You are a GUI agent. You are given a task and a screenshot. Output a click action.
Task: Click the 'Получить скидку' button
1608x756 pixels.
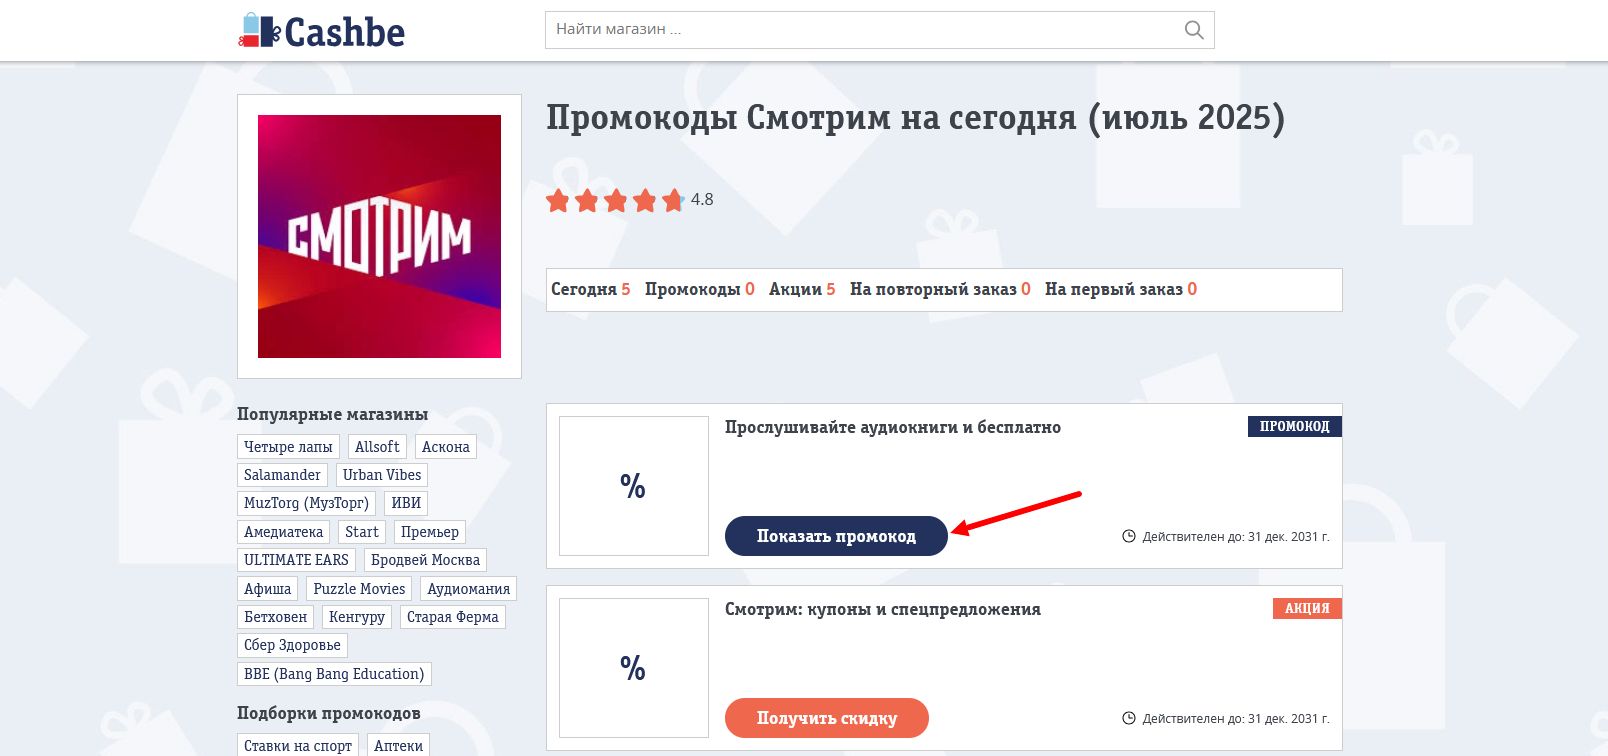(827, 718)
